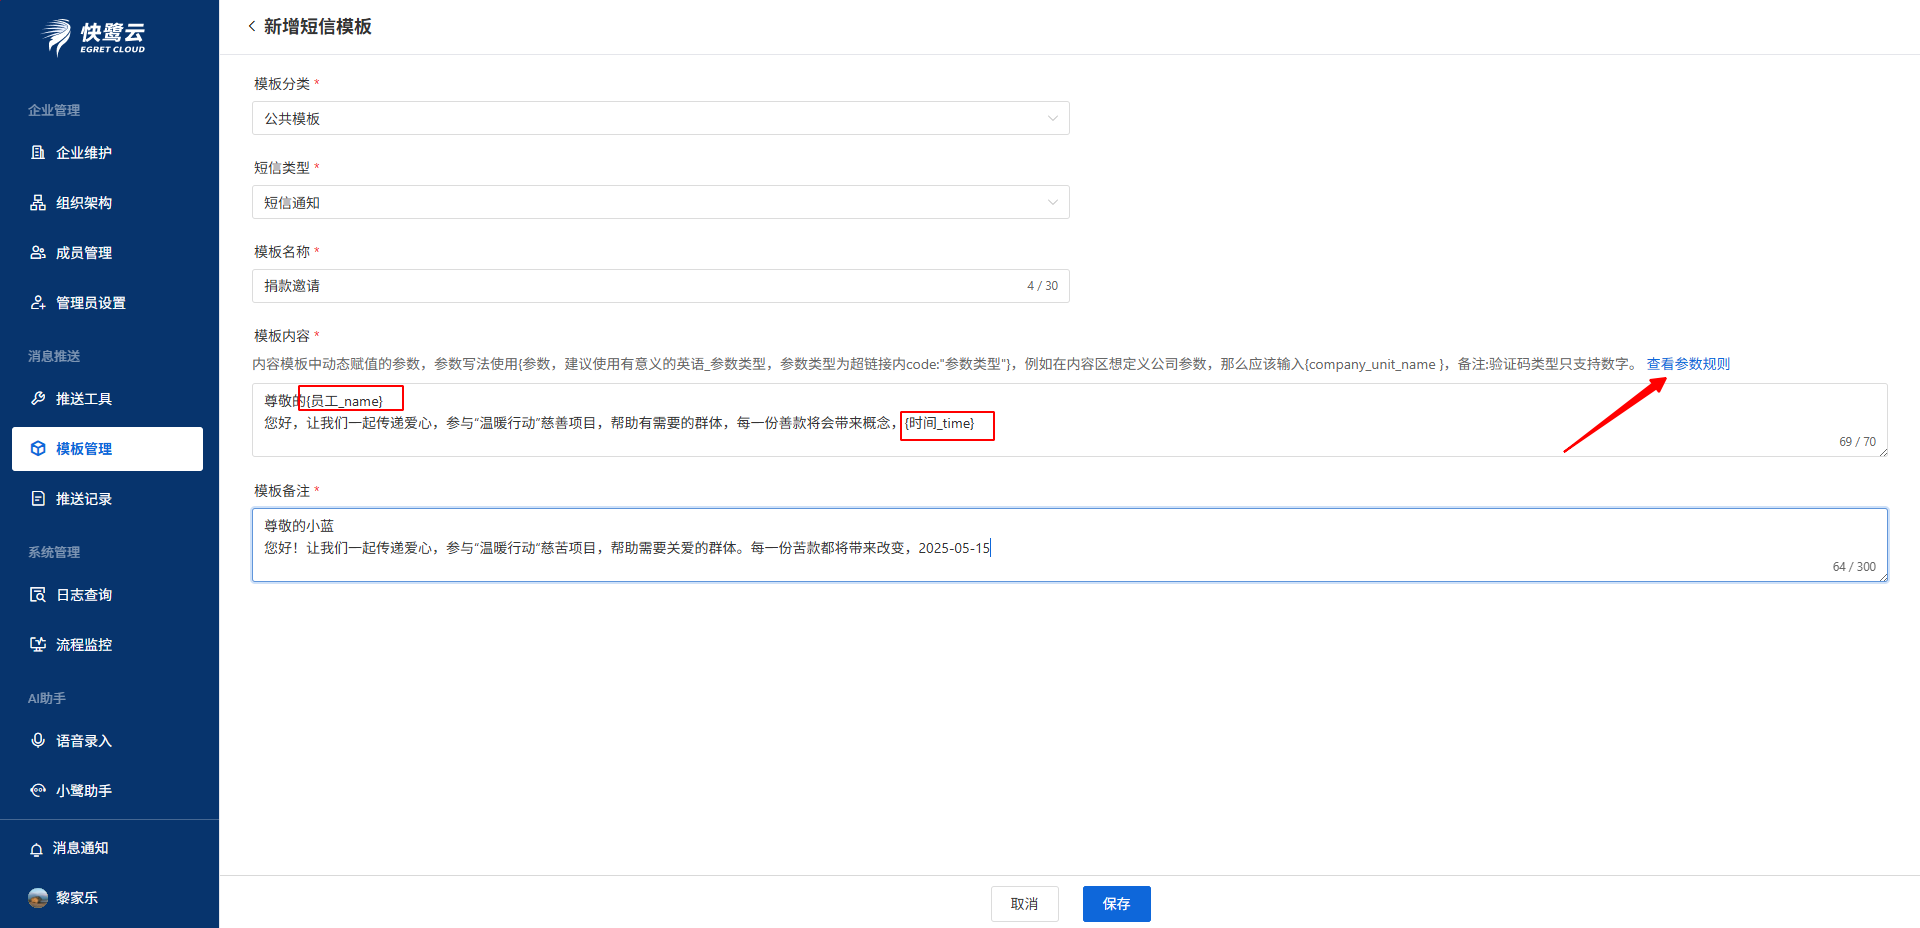Expand the 模板分类 dropdown showing 公共模板

click(x=660, y=118)
